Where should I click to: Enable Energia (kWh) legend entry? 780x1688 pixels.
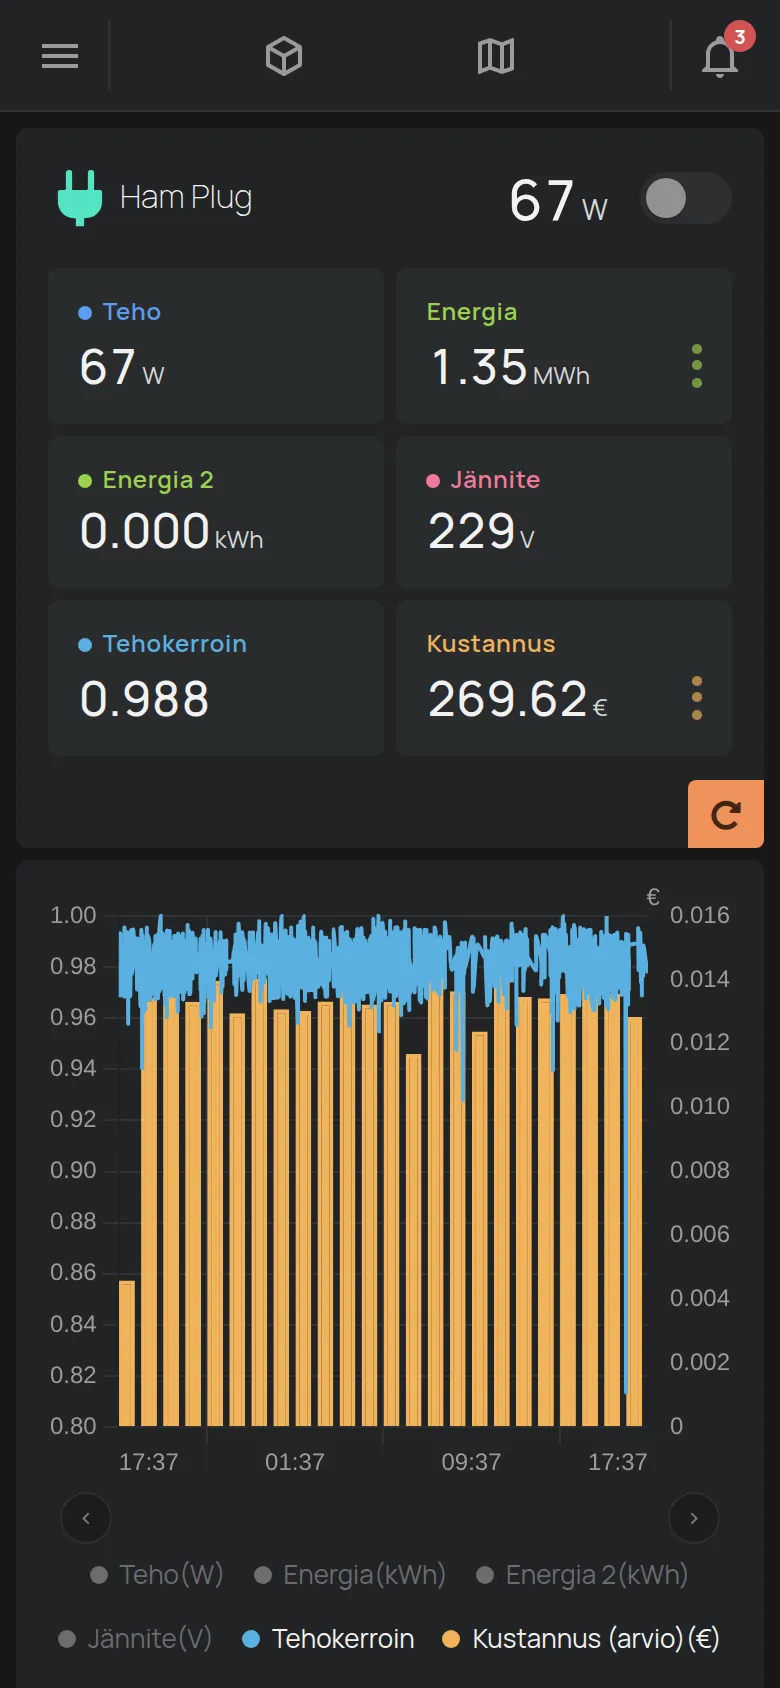pos(350,1575)
